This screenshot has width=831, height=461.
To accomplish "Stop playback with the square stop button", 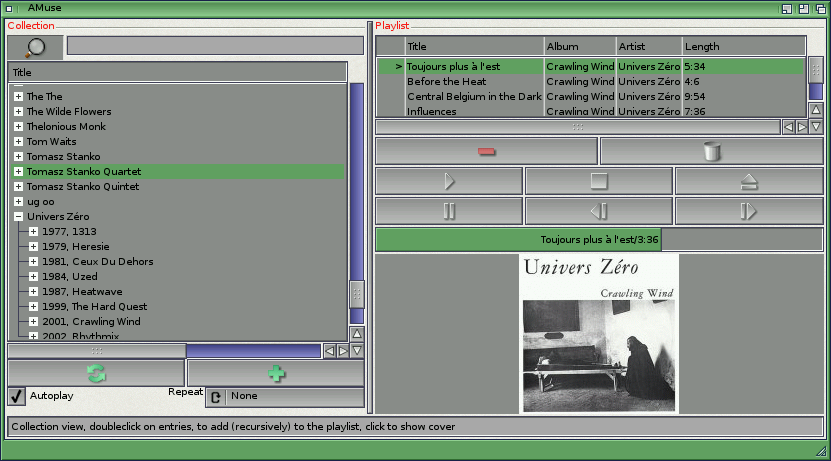I will click(x=599, y=181).
